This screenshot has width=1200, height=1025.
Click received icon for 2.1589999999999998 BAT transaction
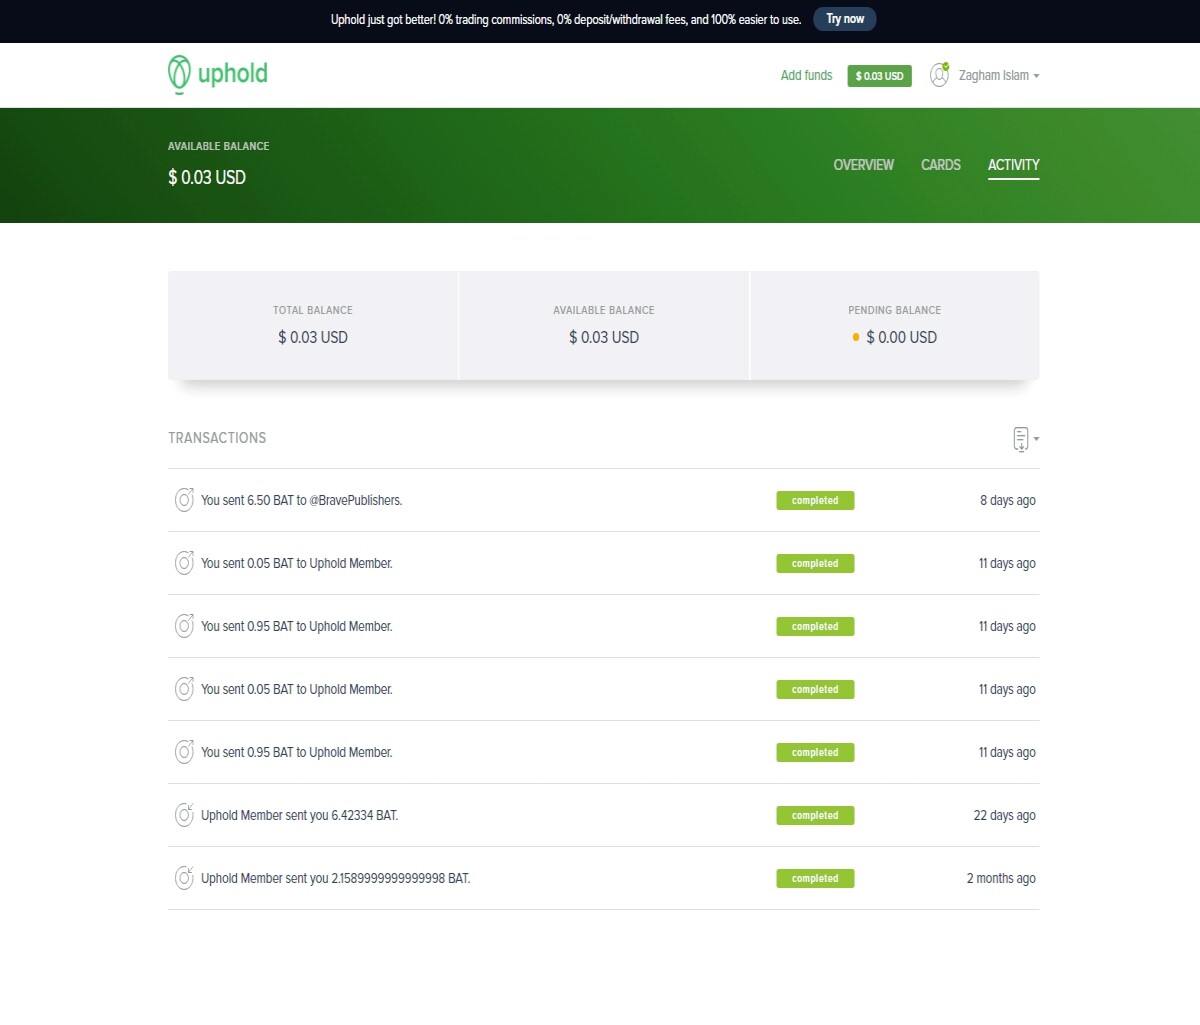tap(184, 878)
